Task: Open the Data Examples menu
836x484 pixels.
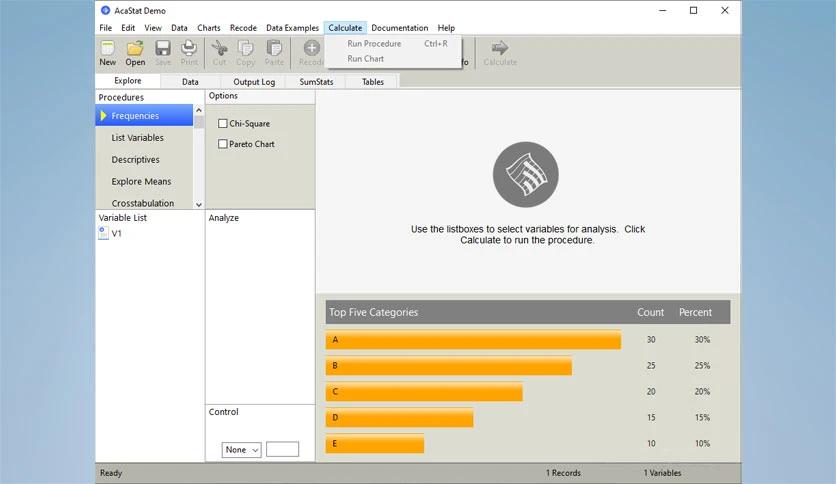Action: (292, 28)
